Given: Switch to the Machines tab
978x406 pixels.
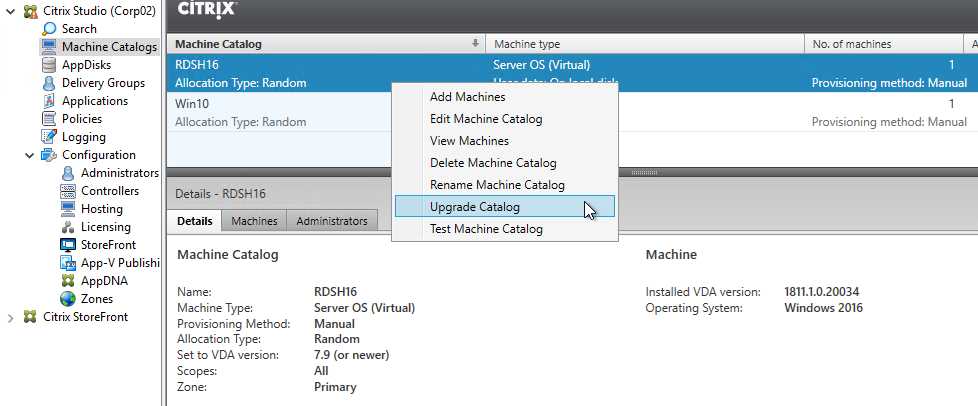Looking at the screenshot, I should click(254, 221).
